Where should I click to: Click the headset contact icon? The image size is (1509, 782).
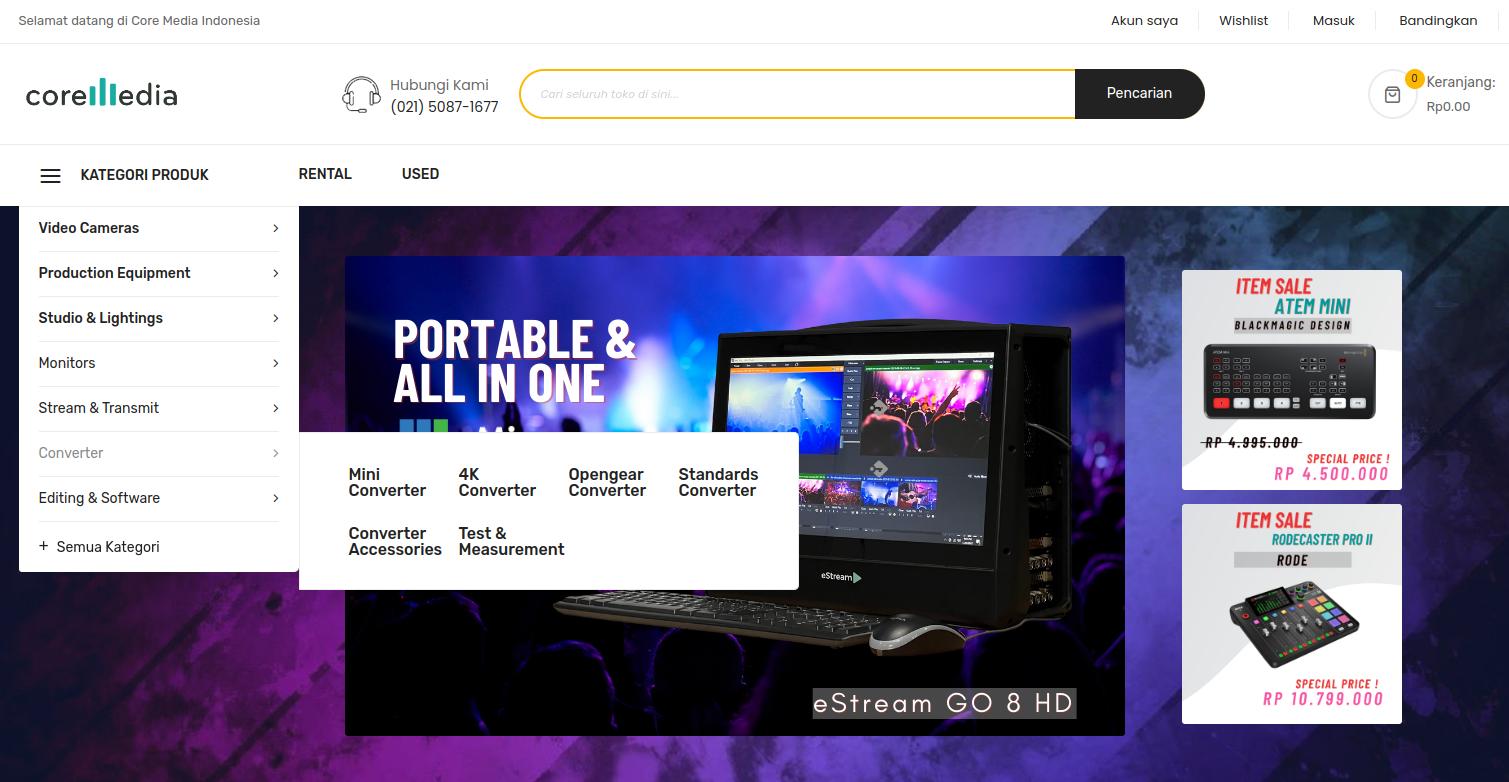pos(361,95)
